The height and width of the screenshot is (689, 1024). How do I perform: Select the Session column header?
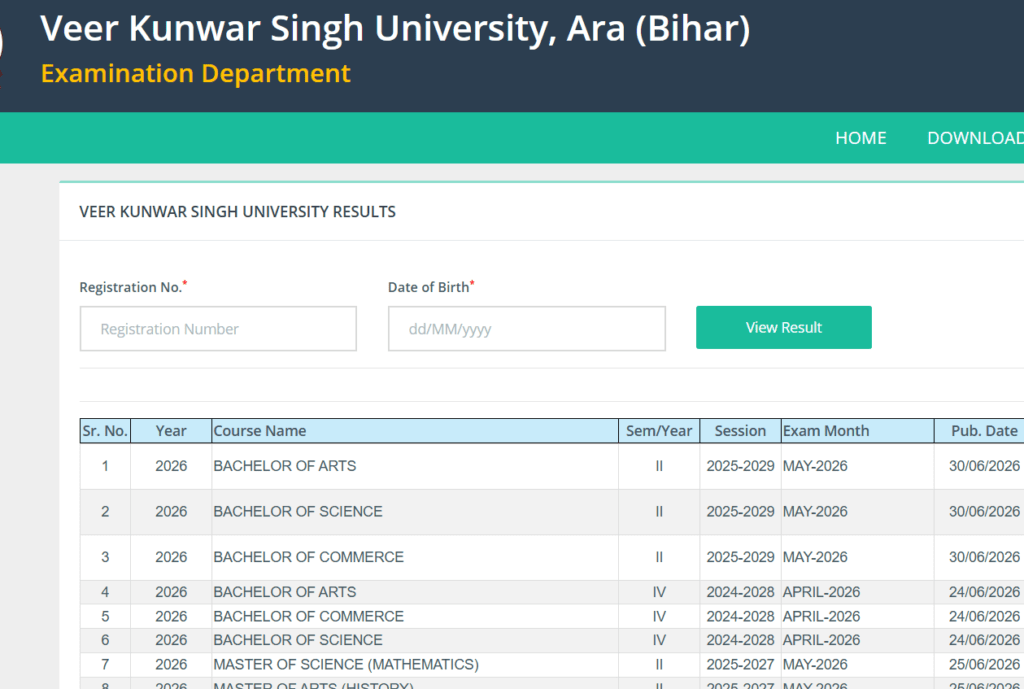(740, 431)
